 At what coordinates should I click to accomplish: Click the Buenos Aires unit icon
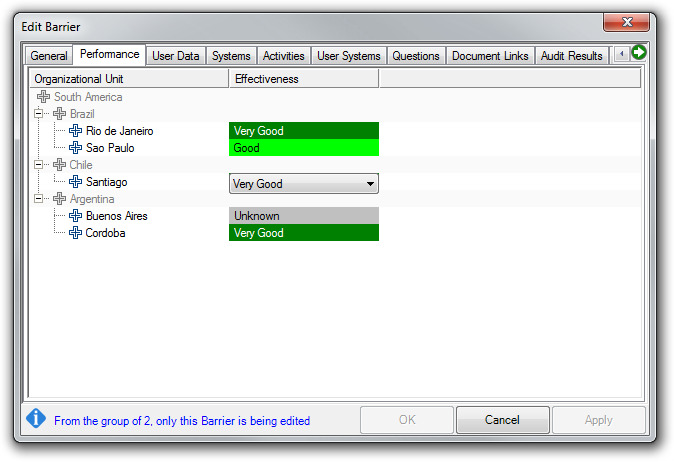click(x=75, y=216)
